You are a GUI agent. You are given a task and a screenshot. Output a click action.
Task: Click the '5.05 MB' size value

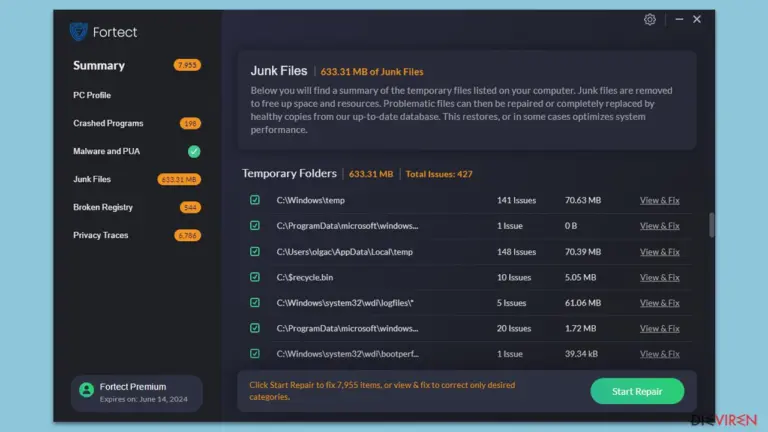tap(580, 277)
